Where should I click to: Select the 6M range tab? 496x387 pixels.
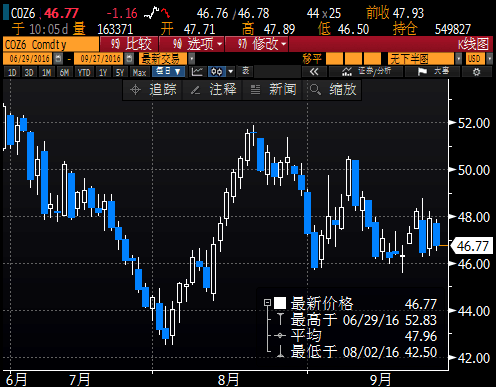[x=64, y=72]
